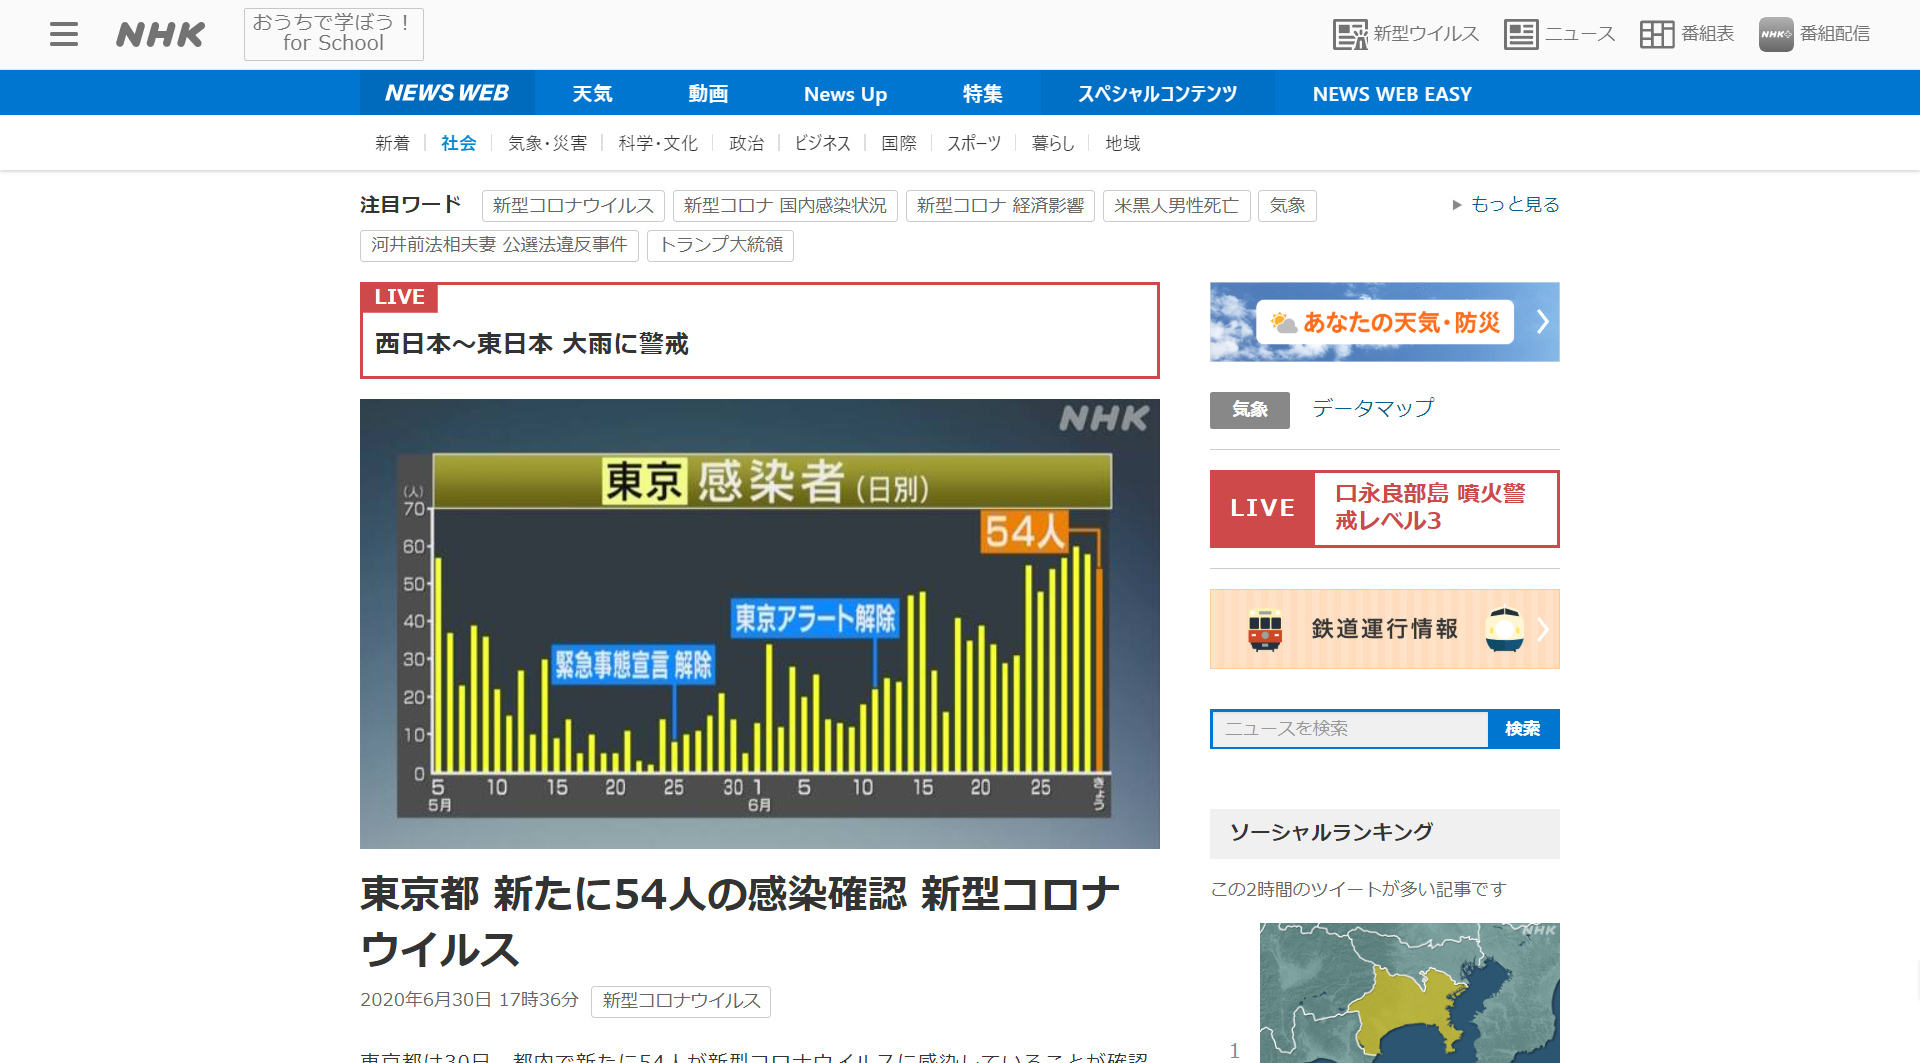The image size is (1920, 1063).
Task: Click the ニュースを検索 search field
Action: pyautogui.click(x=1349, y=729)
